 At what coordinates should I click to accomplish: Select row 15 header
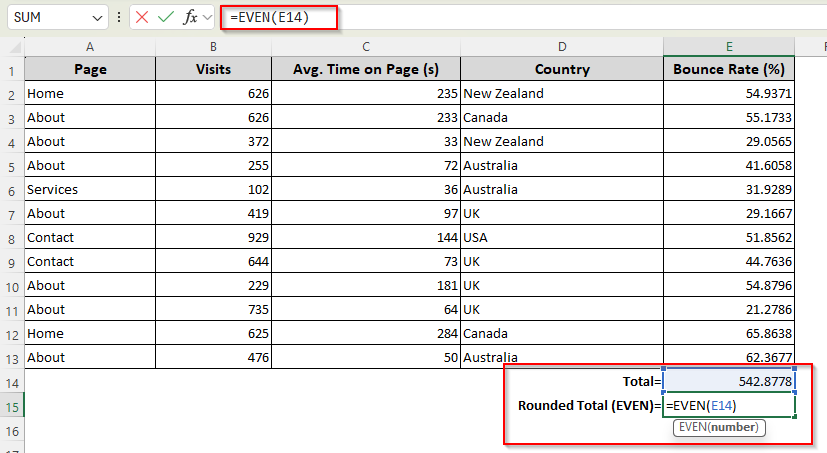tap(12, 407)
